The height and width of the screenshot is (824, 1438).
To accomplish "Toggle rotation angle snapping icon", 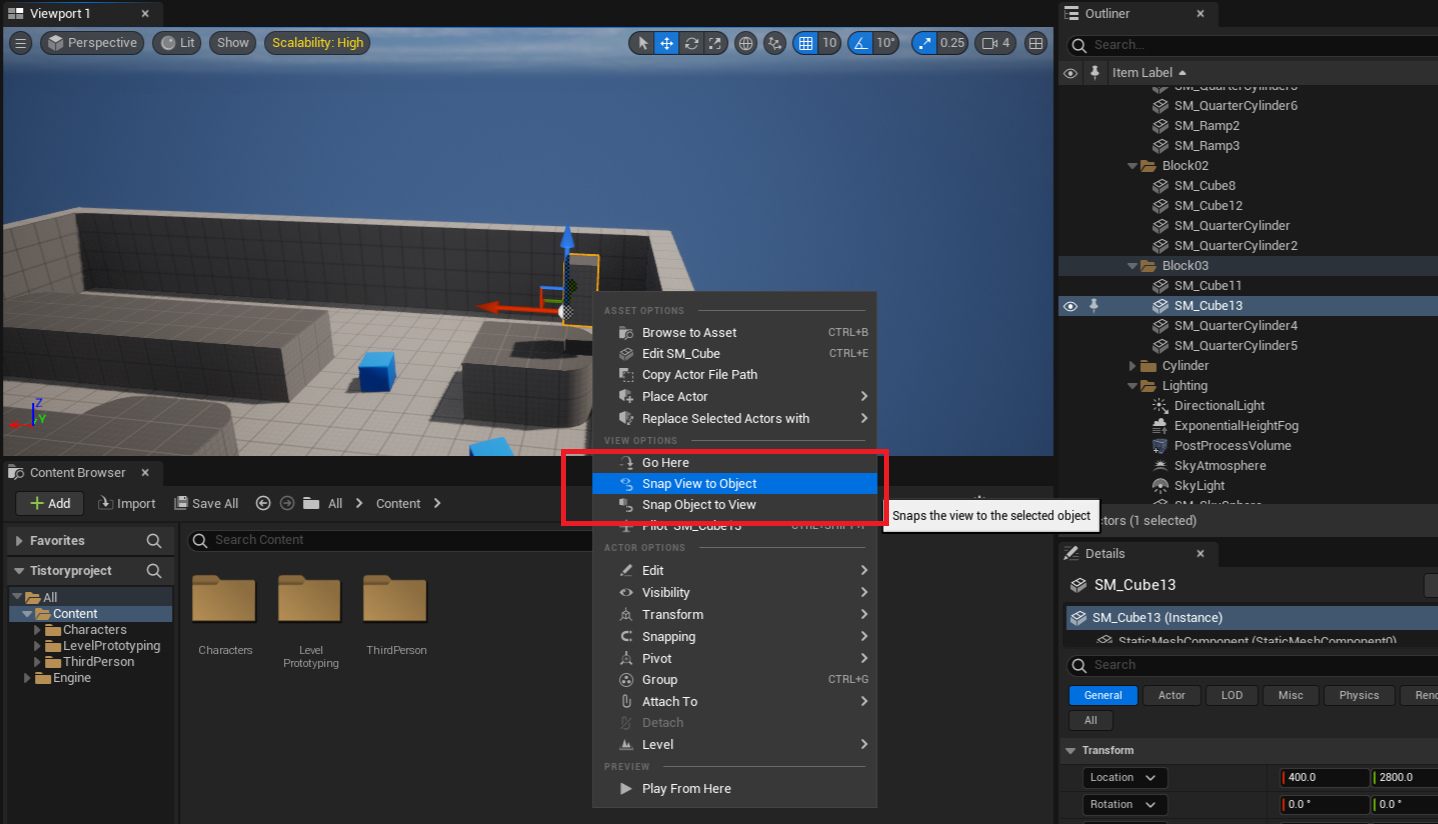I will (860, 43).
